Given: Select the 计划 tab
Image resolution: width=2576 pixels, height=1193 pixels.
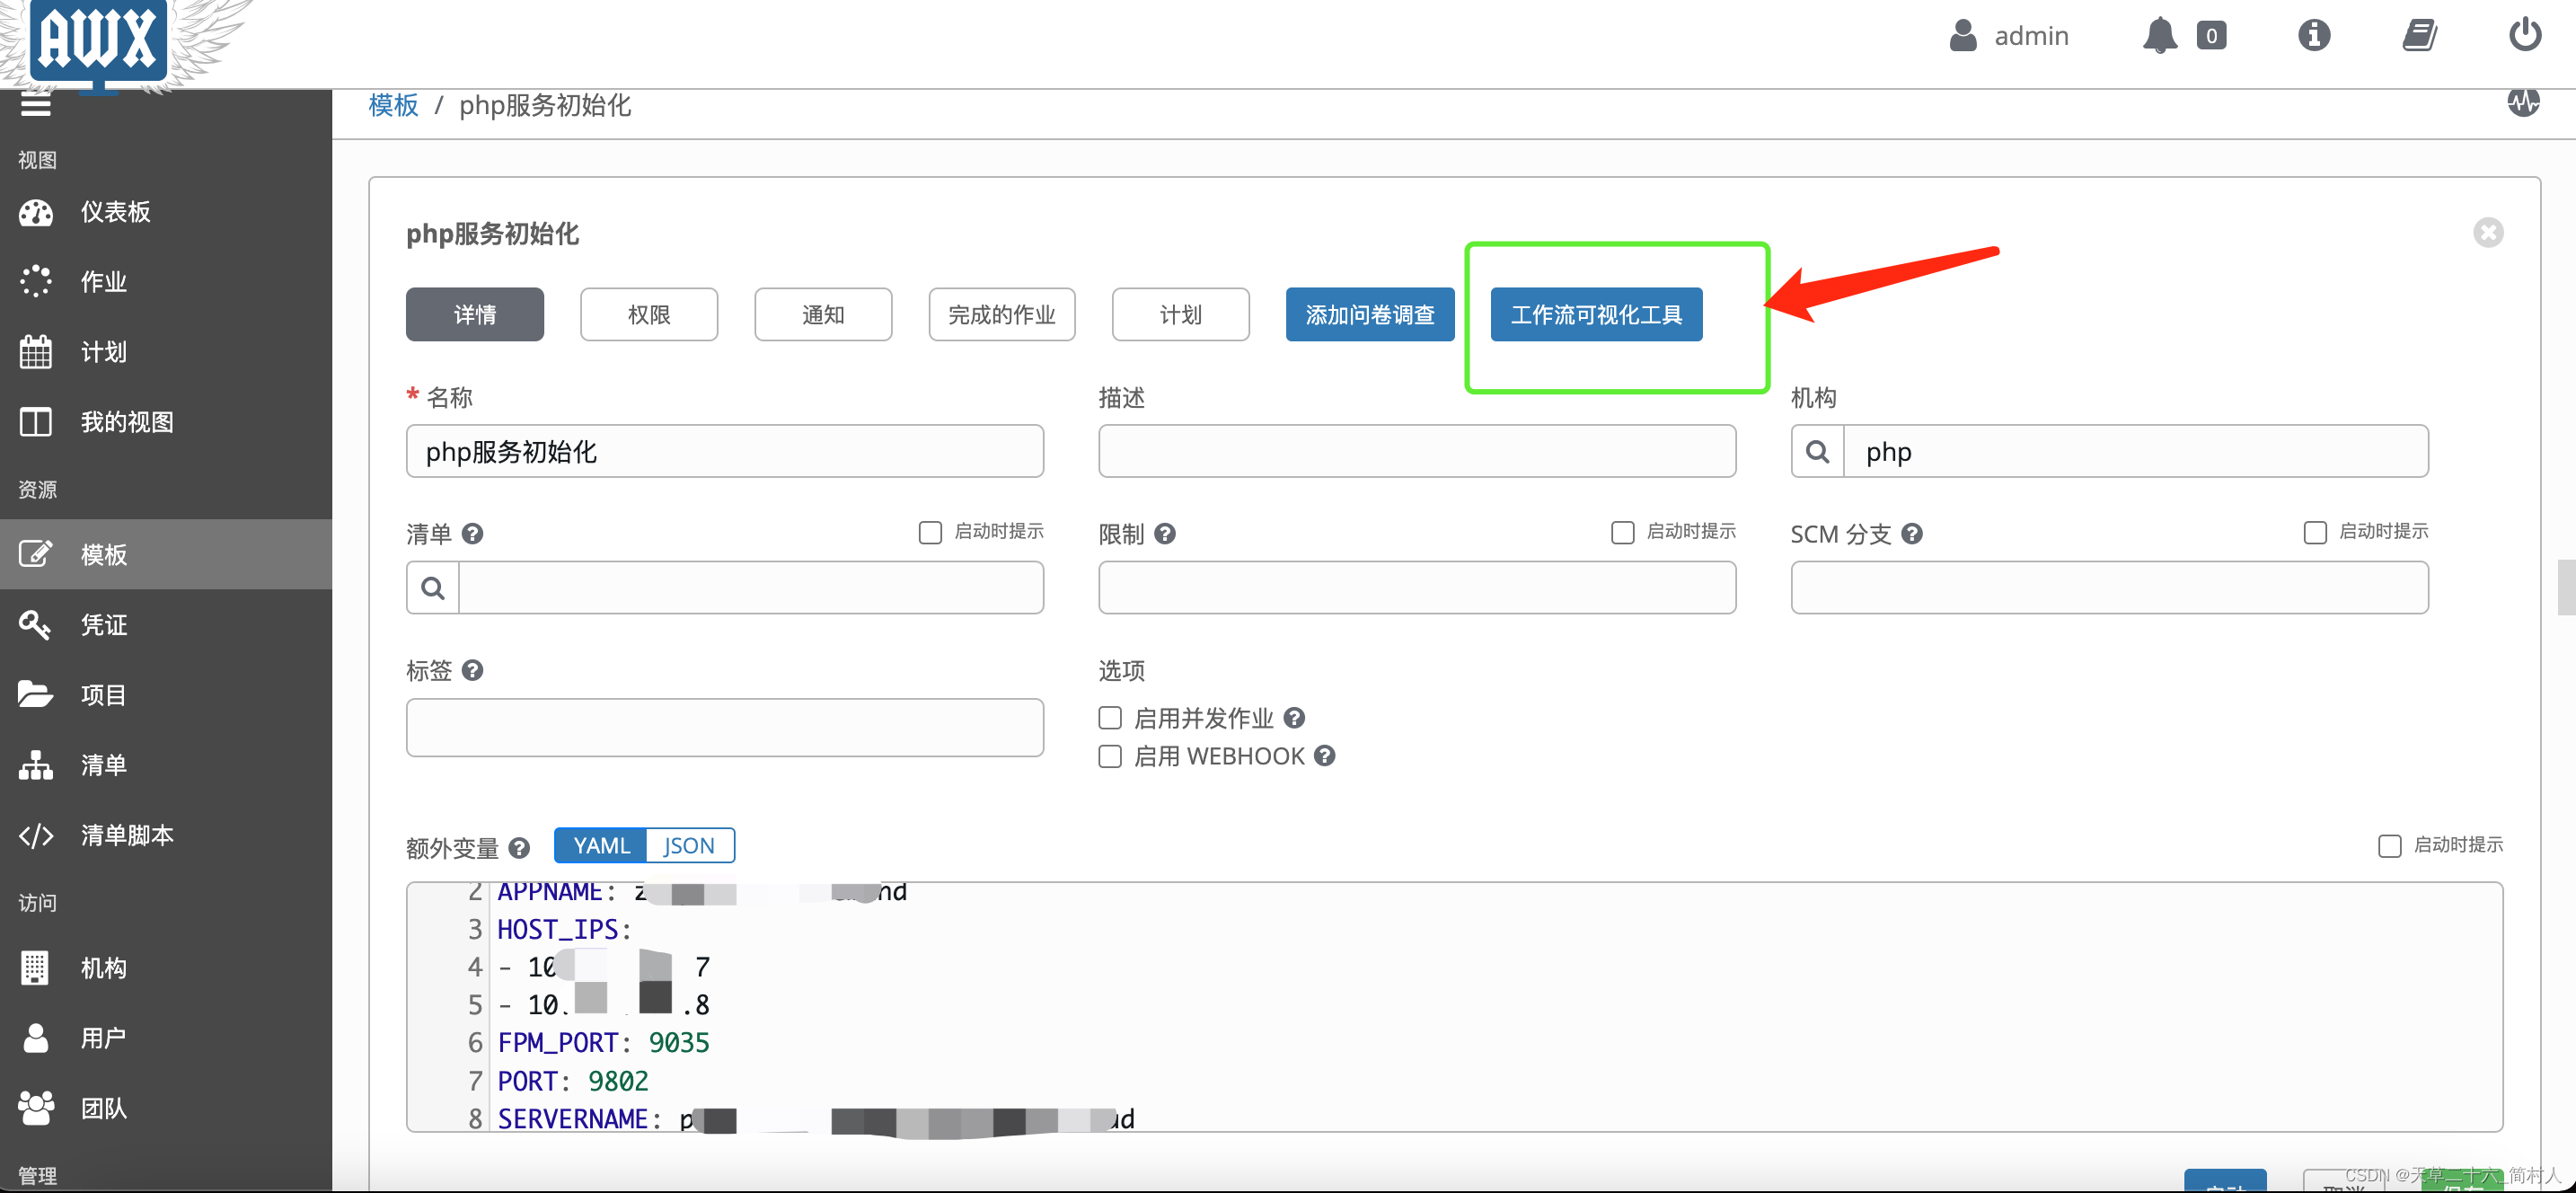Looking at the screenshot, I should click(1181, 315).
